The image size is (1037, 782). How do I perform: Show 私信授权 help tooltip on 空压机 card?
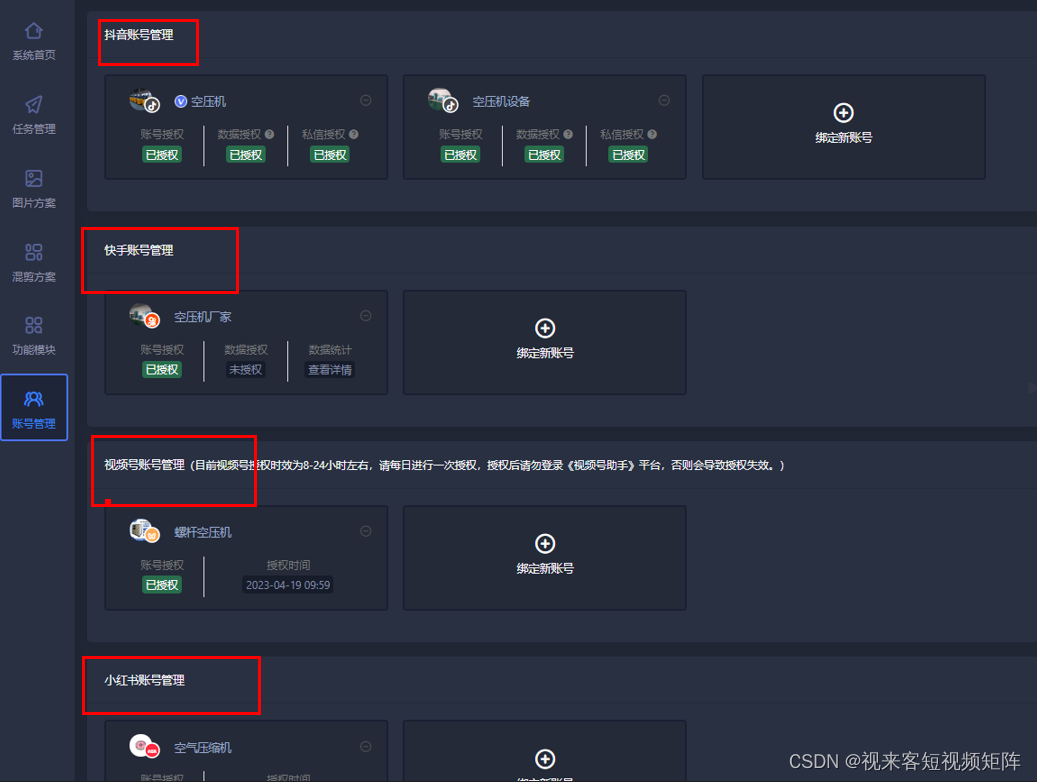(x=354, y=134)
